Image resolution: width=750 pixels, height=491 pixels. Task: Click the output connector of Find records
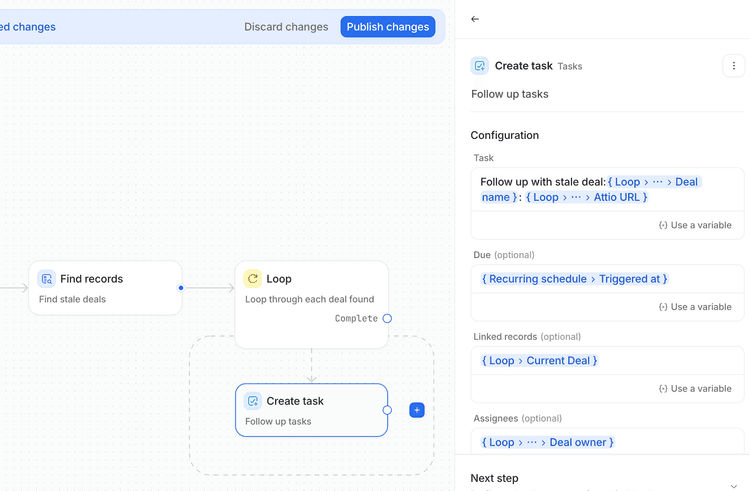tap(181, 288)
